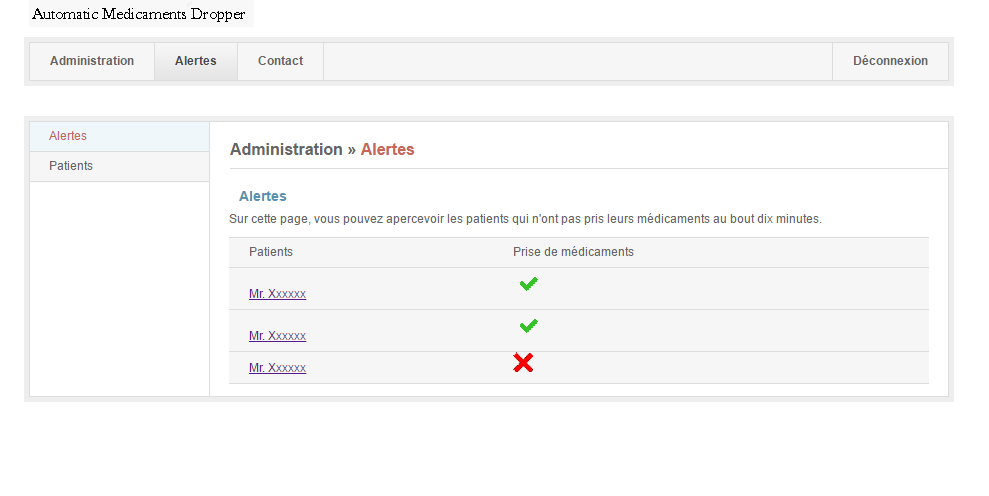This screenshot has height=496, width=989.
Task: Click the blue Alertes section heading
Action: [263, 196]
